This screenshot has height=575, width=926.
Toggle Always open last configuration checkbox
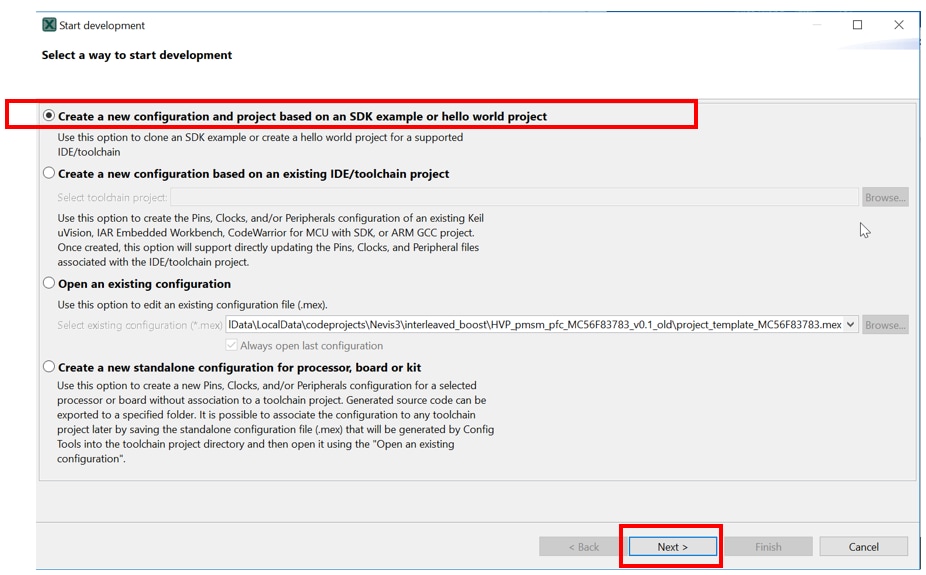232,346
